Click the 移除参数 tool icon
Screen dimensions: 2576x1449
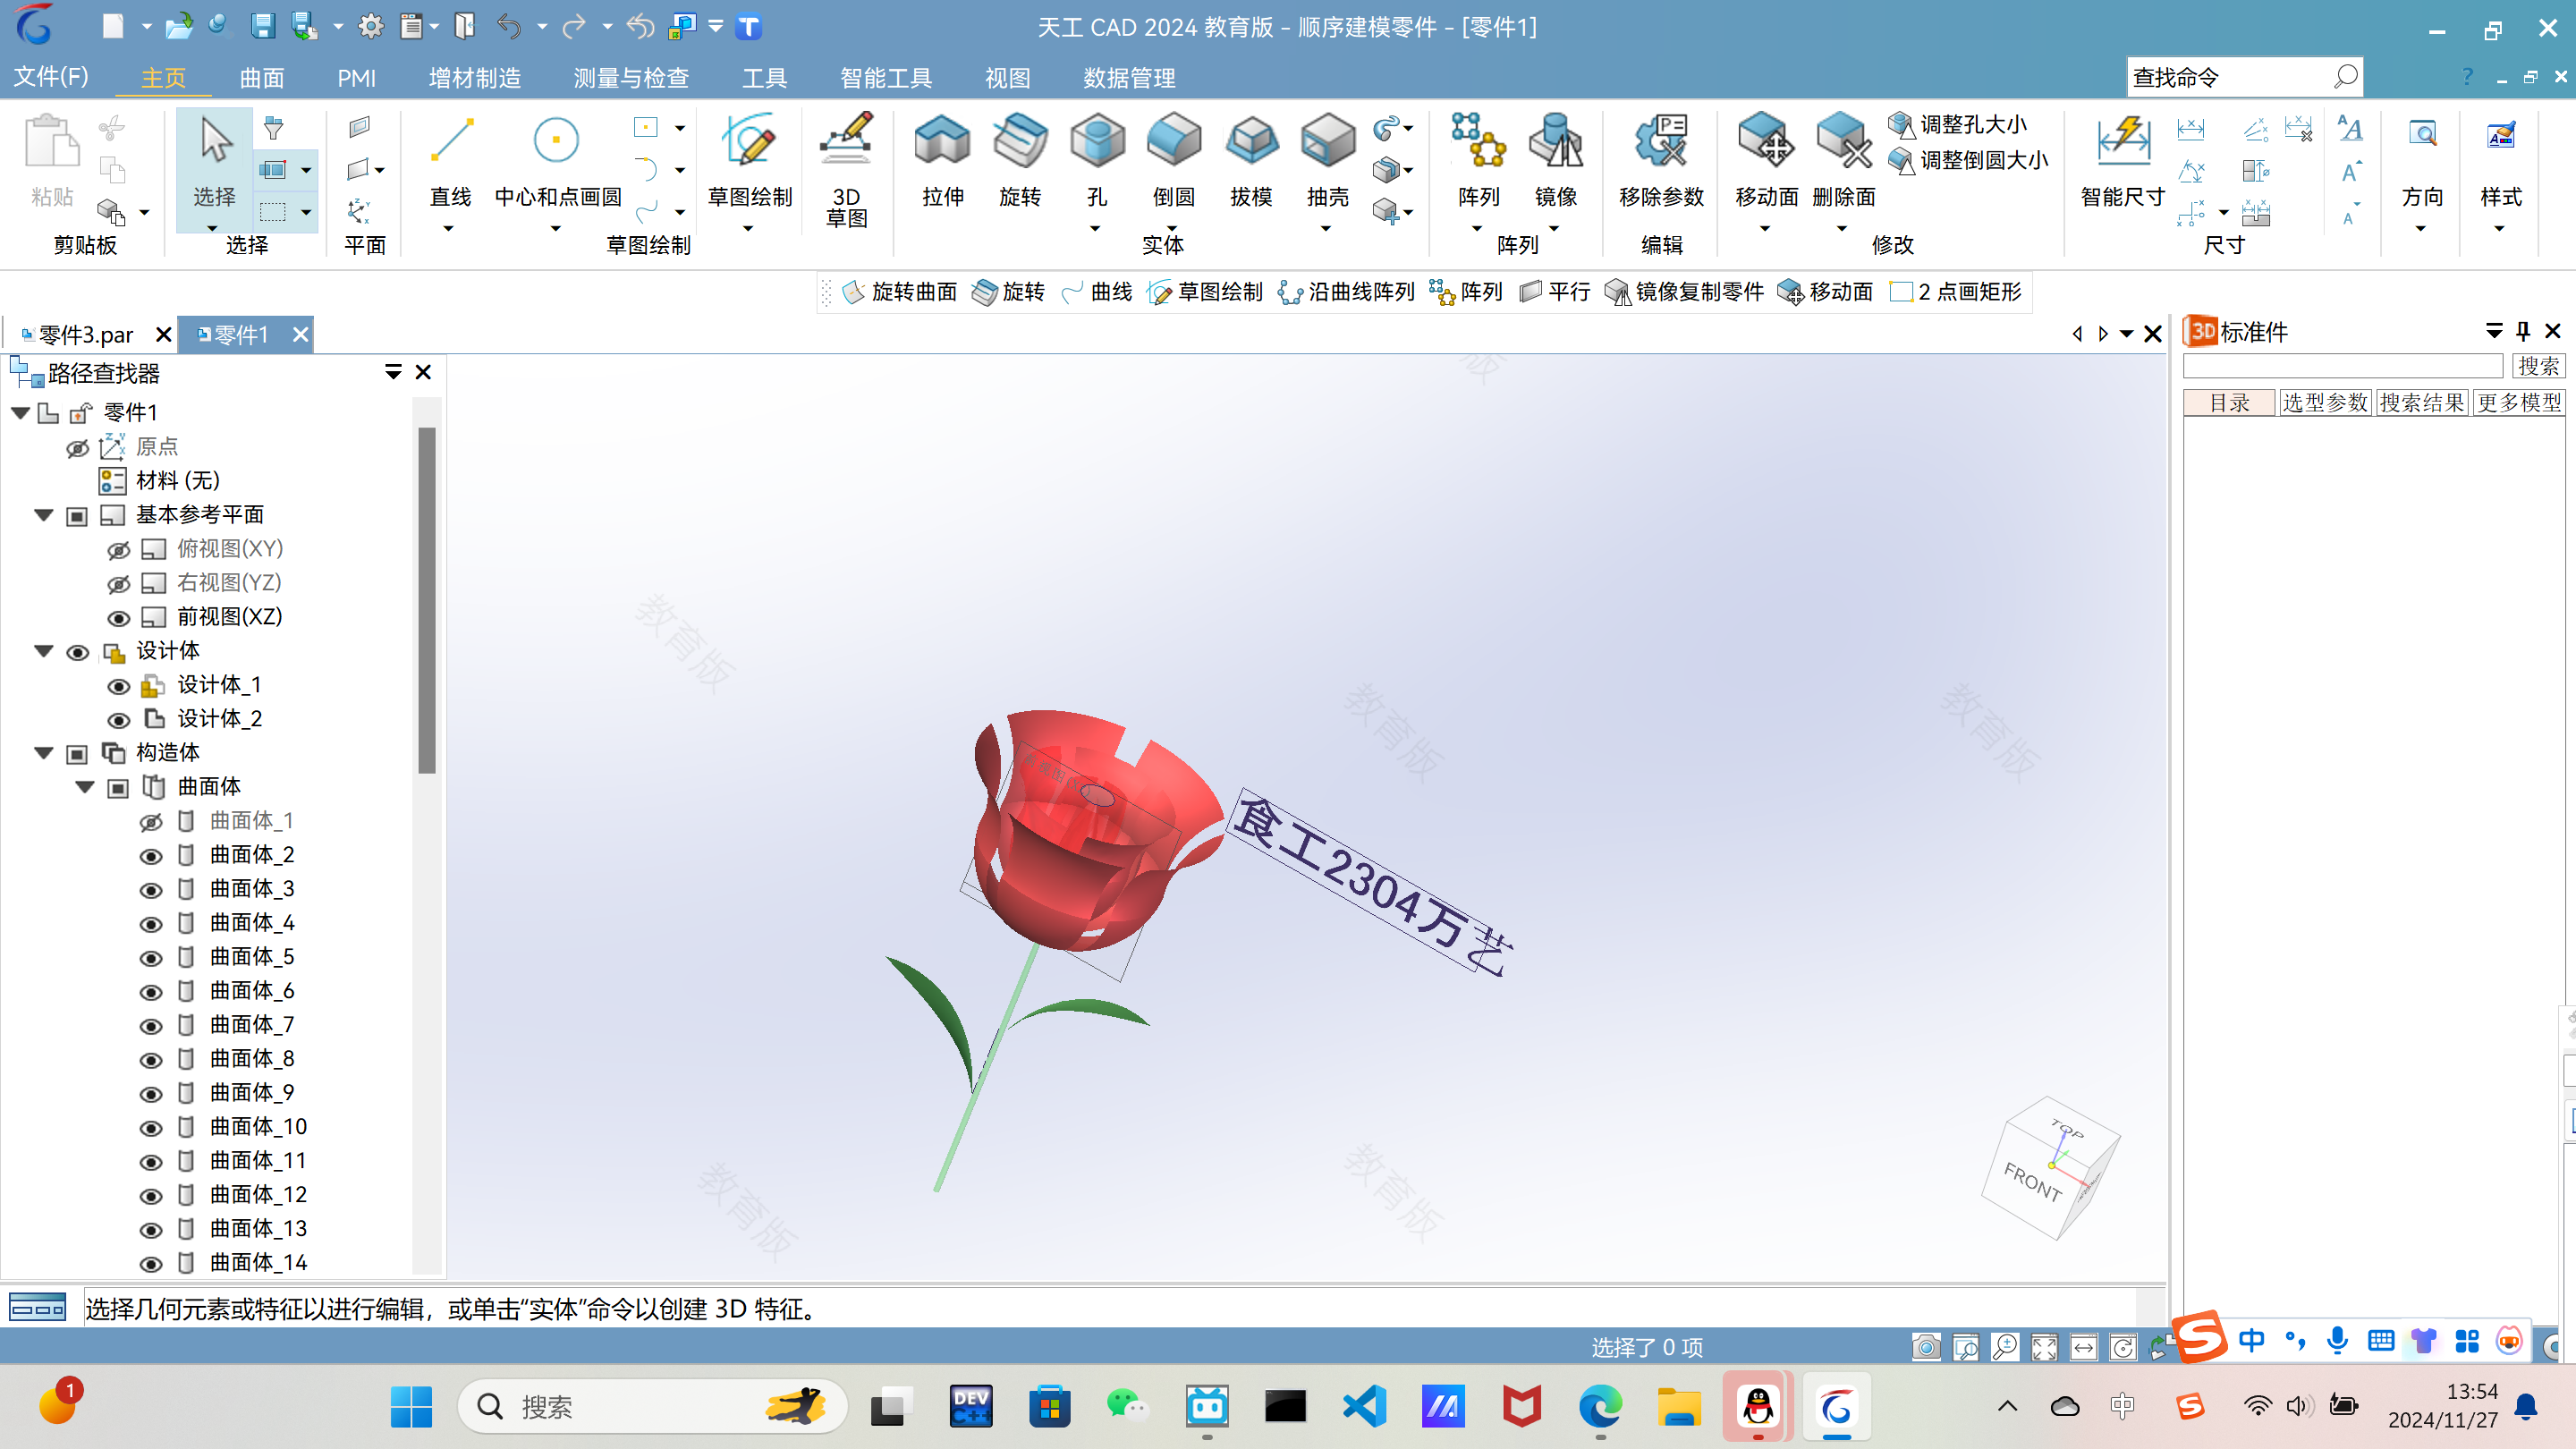click(x=1661, y=140)
